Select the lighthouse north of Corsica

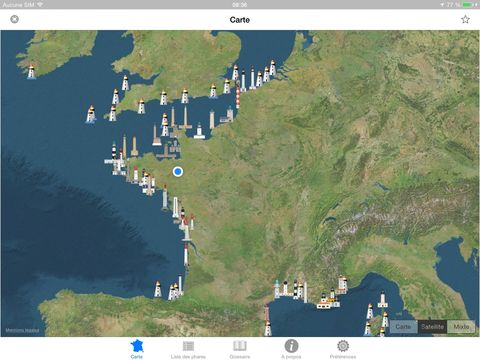(x=383, y=299)
